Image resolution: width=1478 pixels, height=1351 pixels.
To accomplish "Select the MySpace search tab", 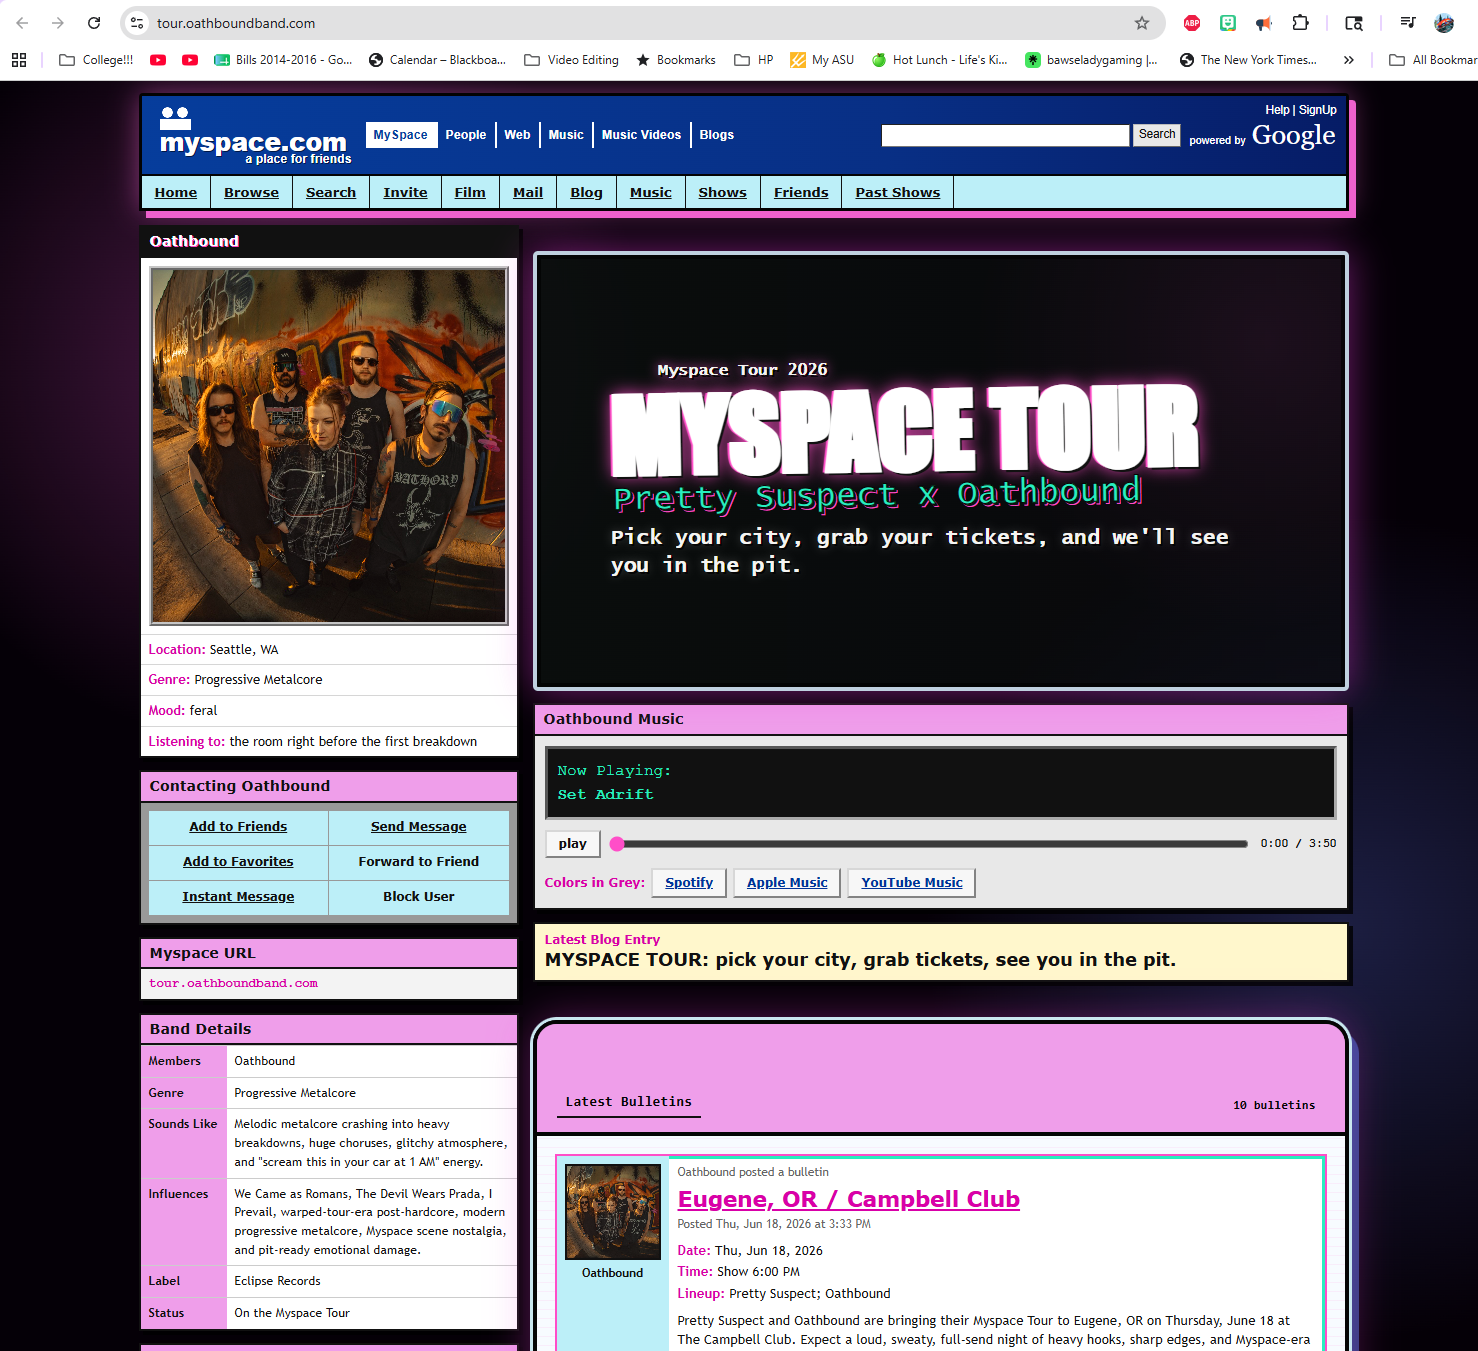I will 401,135.
